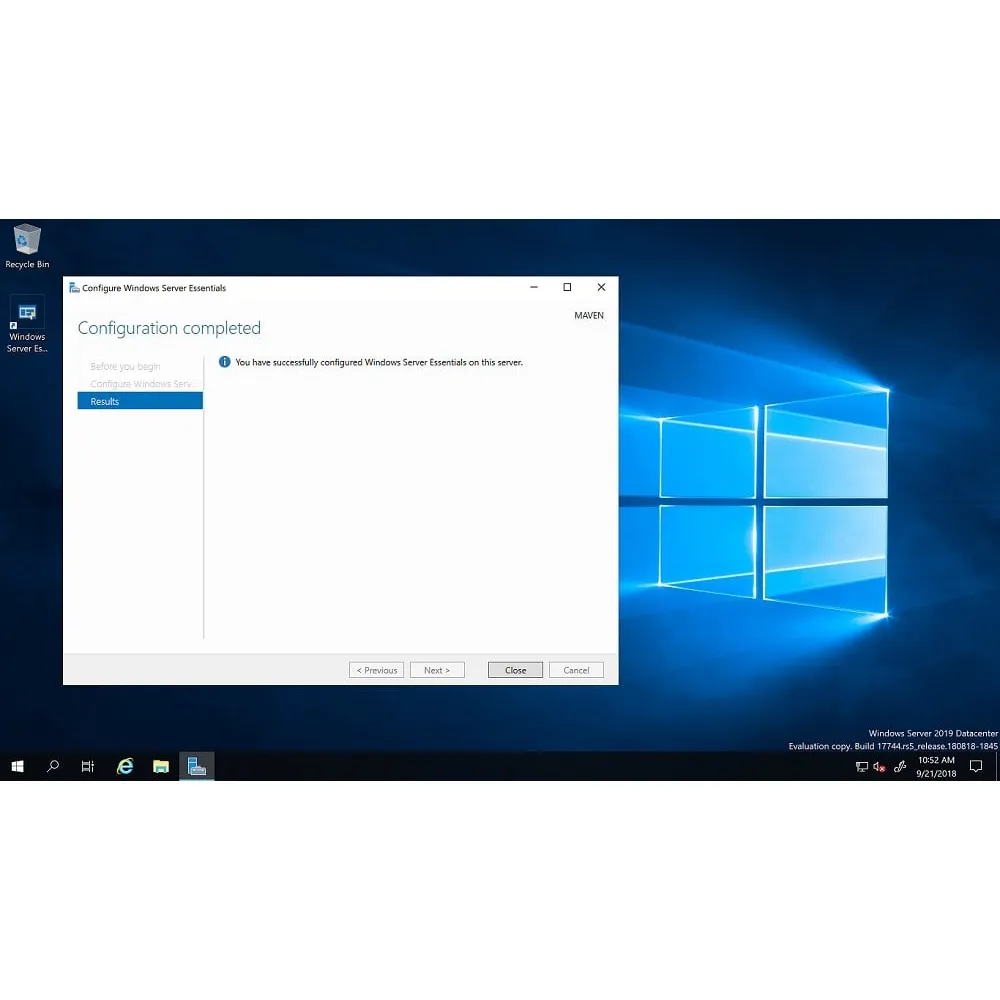Open File Explorer from the taskbar
The height and width of the screenshot is (1000, 1000).
pos(161,766)
